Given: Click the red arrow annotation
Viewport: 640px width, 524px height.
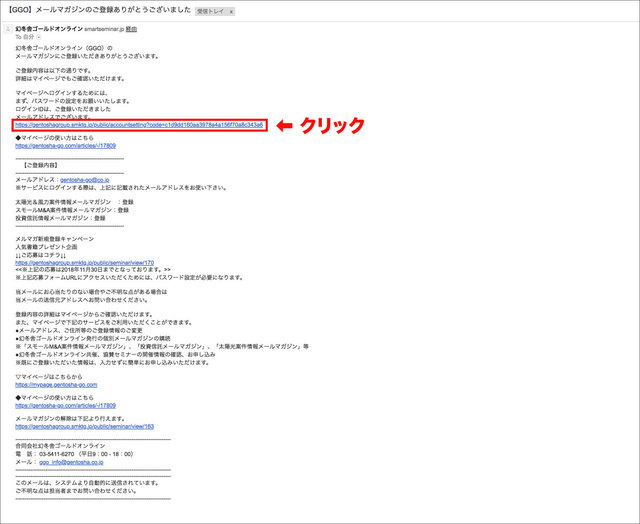Looking at the screenshot, I should pyautogui.click(x=284, y=126).
